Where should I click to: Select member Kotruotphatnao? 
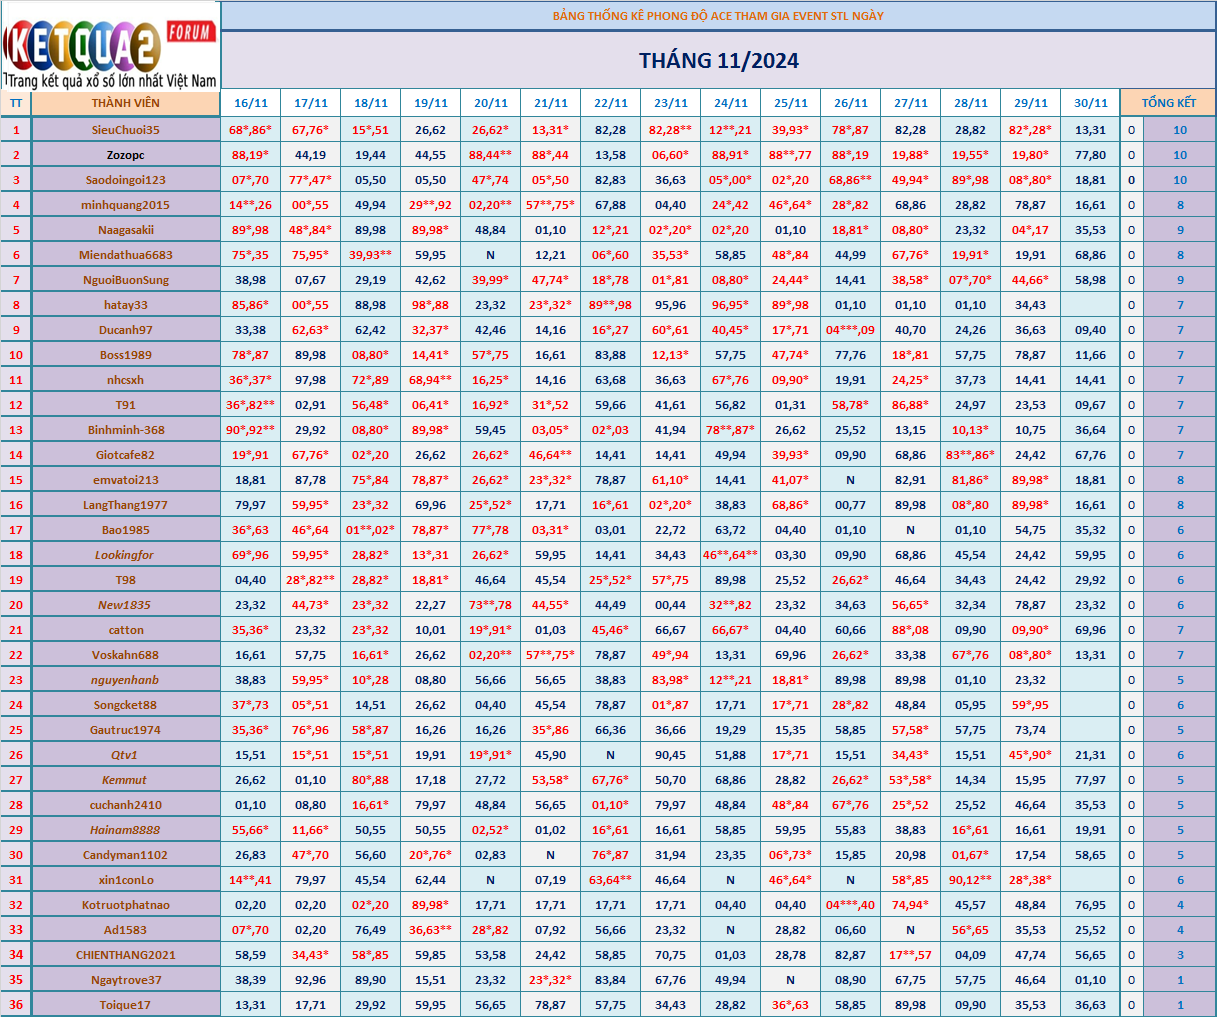click(125, 905)
